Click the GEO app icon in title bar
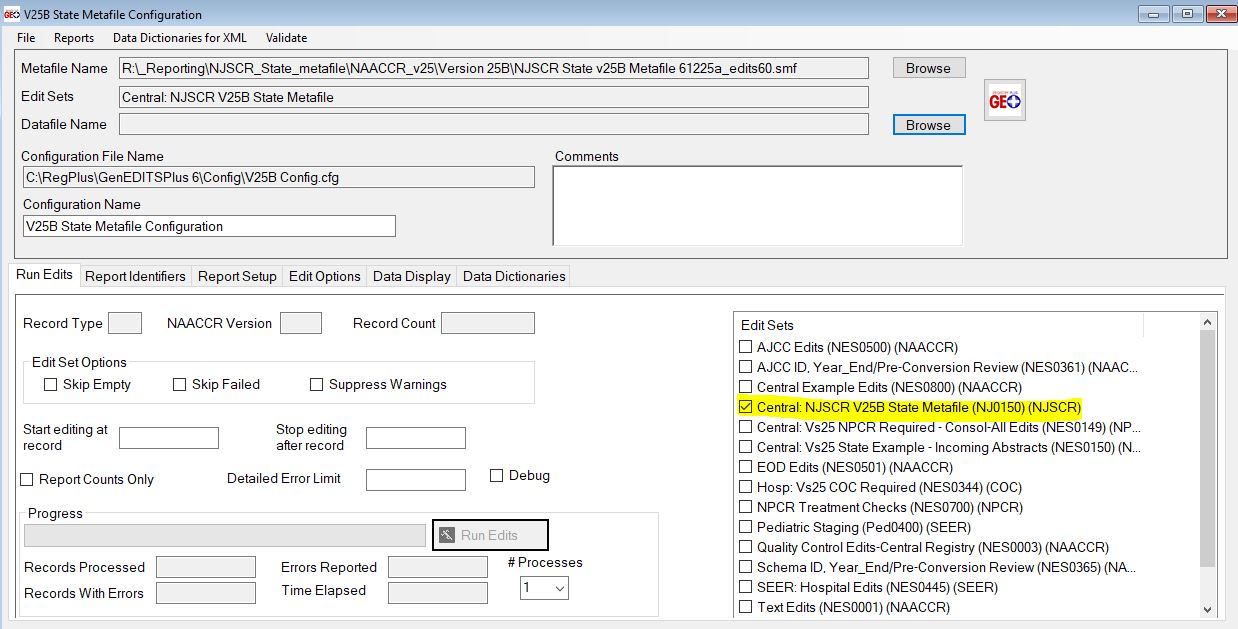1238x629 pixels. click(x=12, y=14)
